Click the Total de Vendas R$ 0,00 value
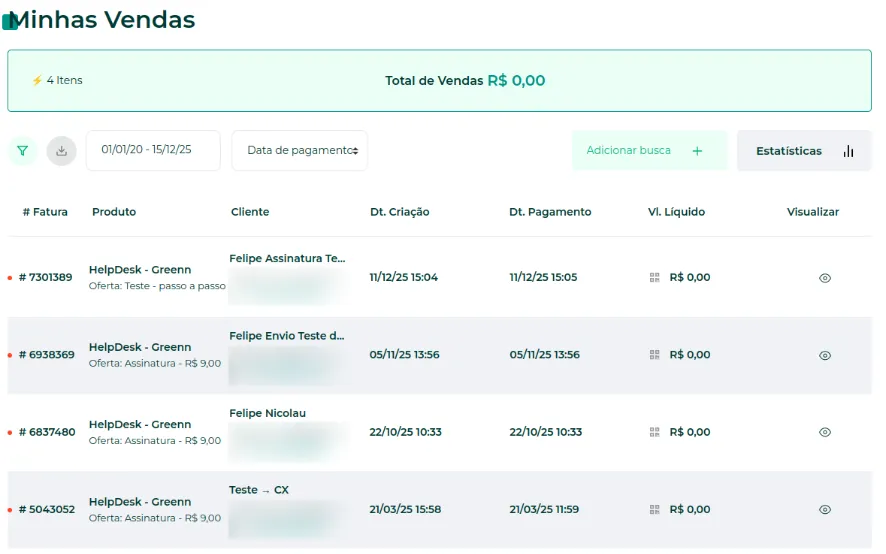Image resolution: width=886 pixels, height=554 pixels. pos(516,81)
